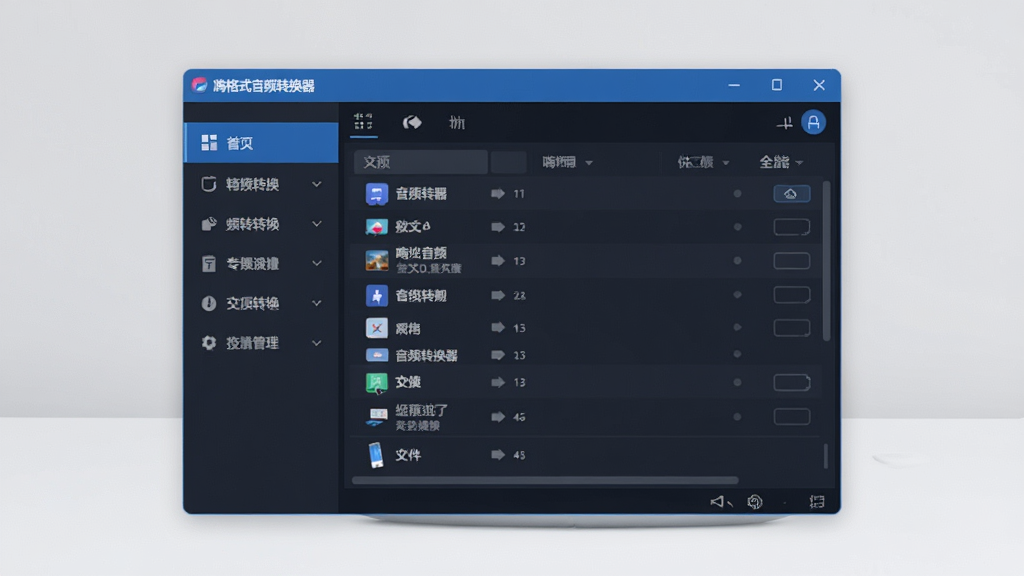Click the empty button in the landscape photo row
Screen dimensions: 1024x576
tap(792, 261)
